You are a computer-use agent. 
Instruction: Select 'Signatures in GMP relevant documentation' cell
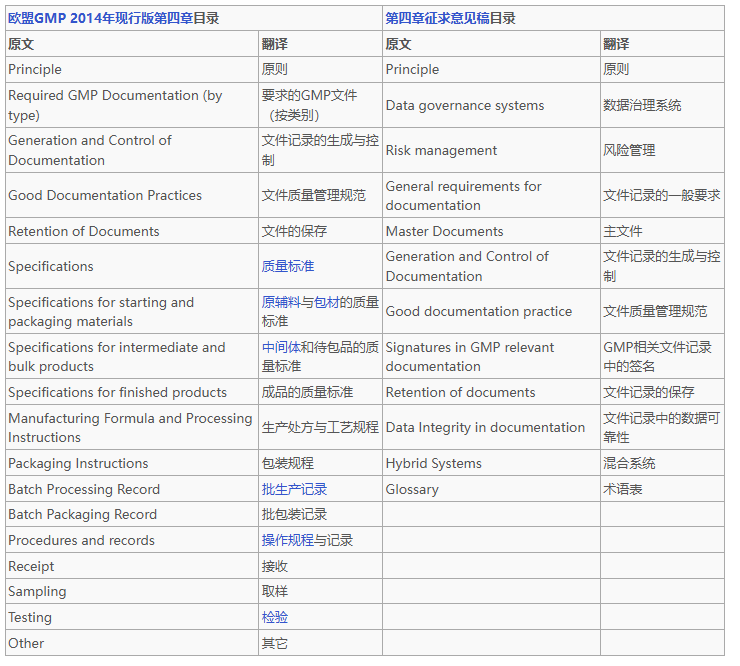[491, 356]
